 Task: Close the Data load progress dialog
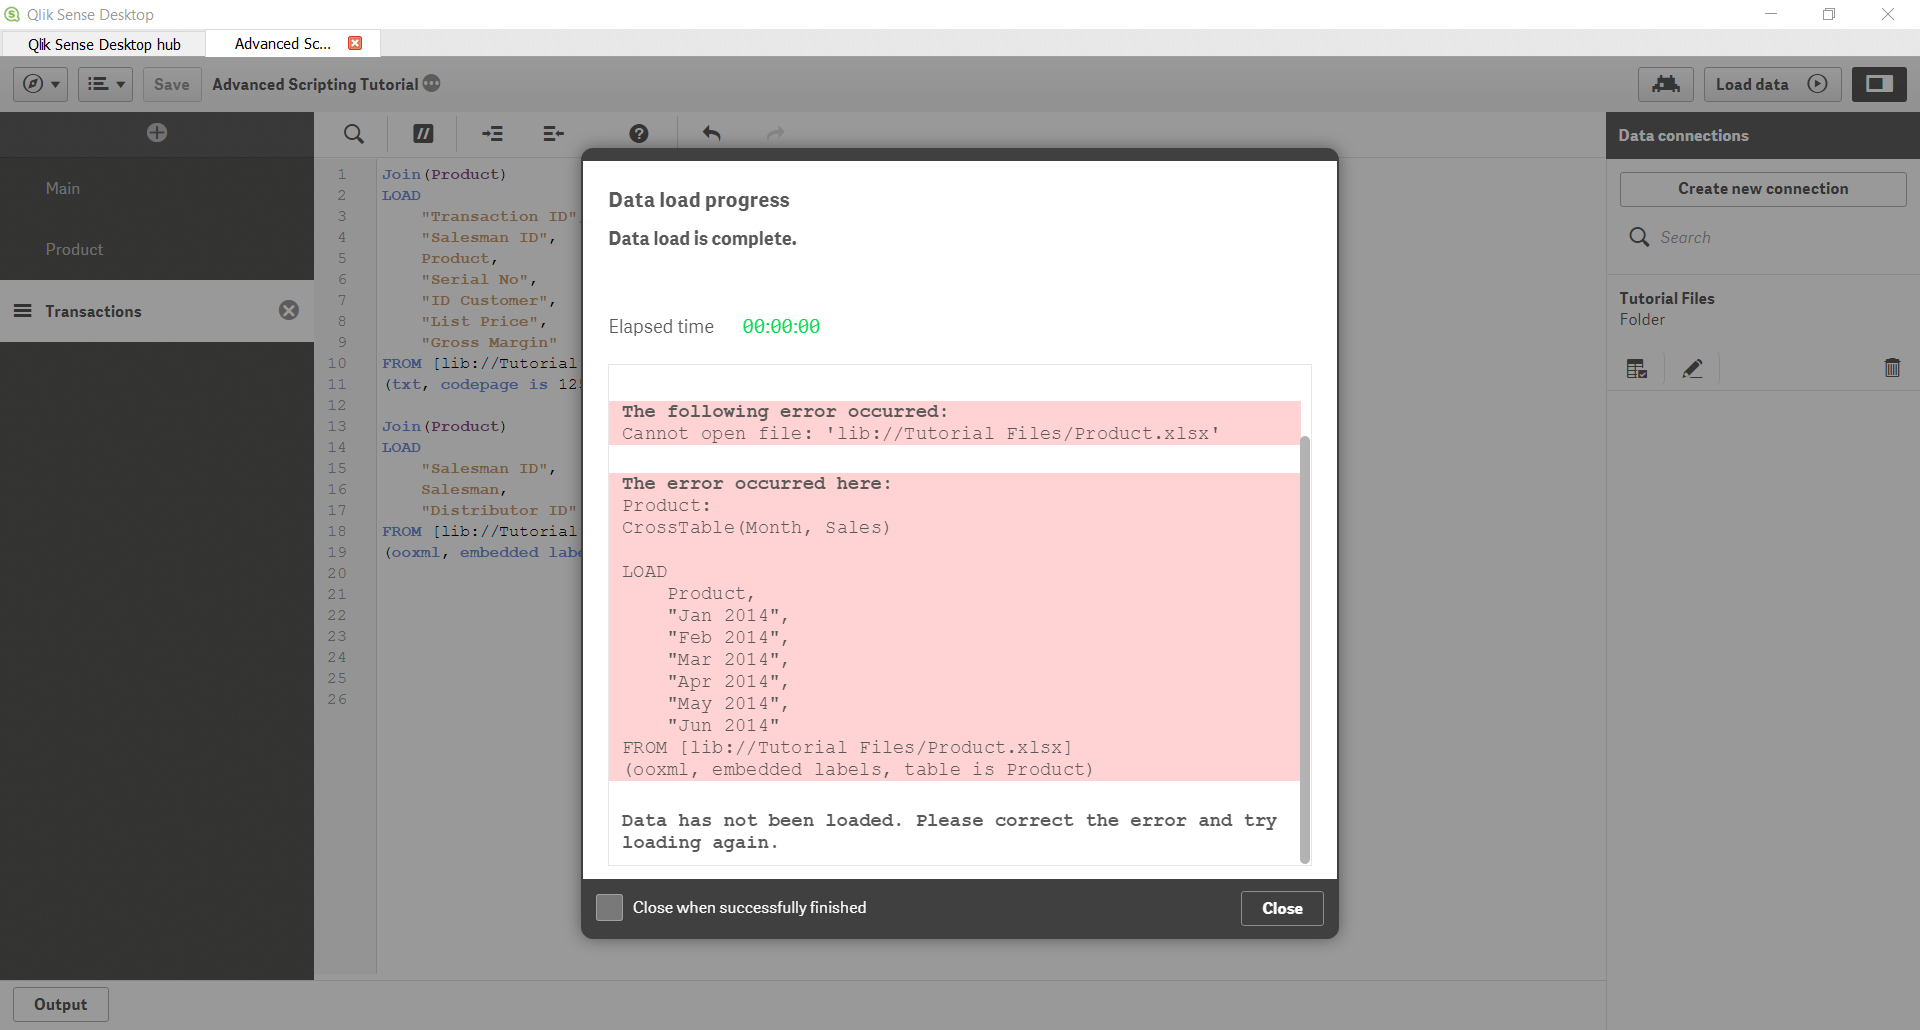point(1281,908)
